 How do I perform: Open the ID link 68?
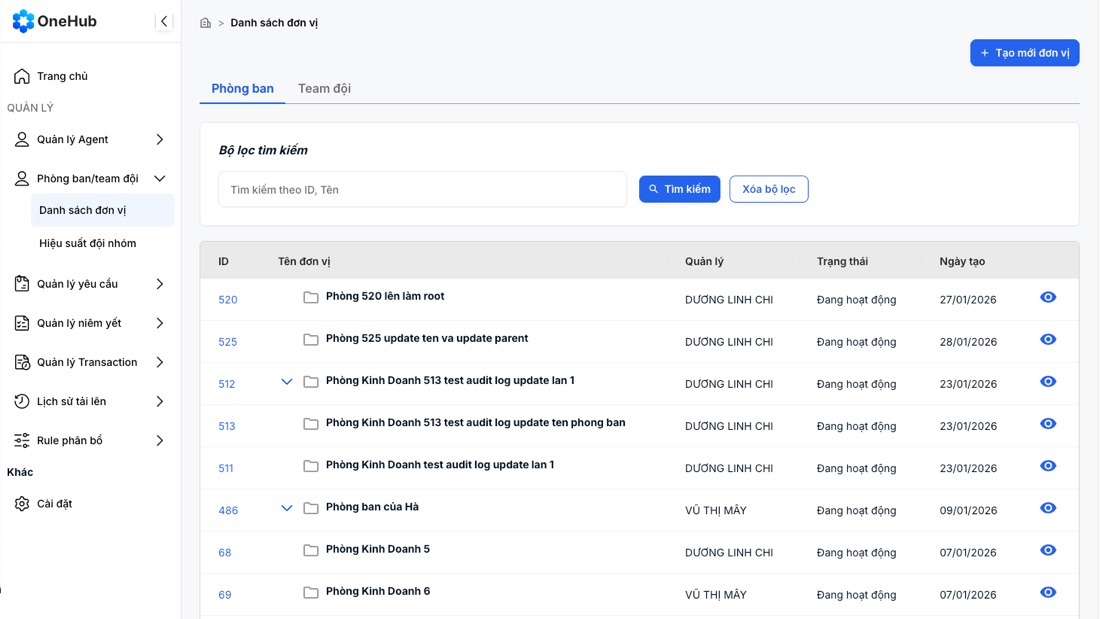click(x=224, y=552)
